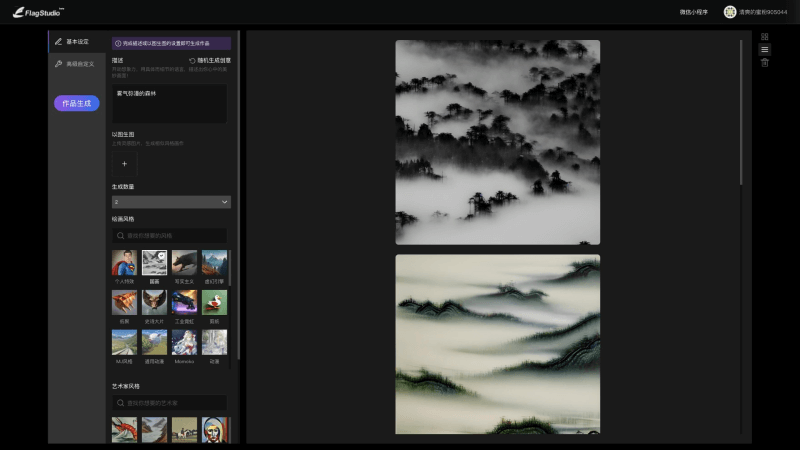Switch to grid view layout icon
The image size is (800, 450).
point(765,36)
